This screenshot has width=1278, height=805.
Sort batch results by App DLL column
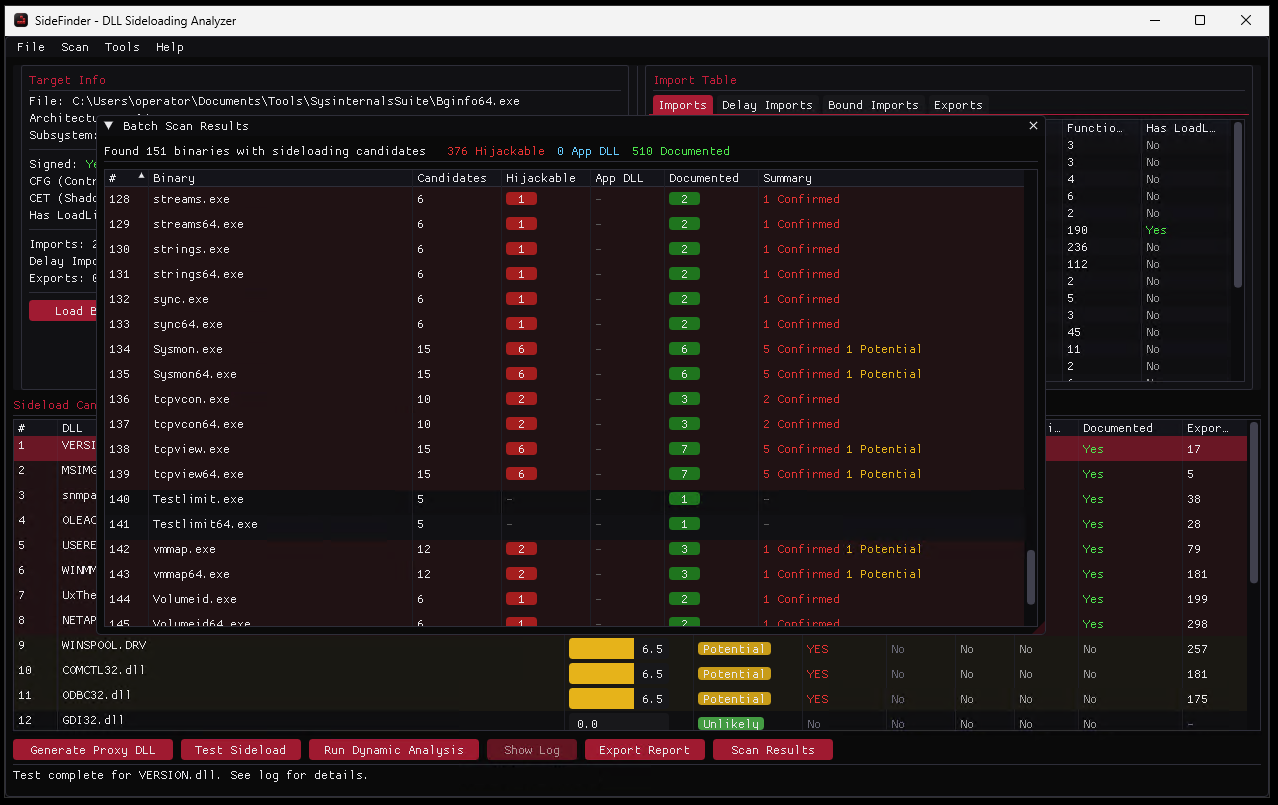pos(627,178)
